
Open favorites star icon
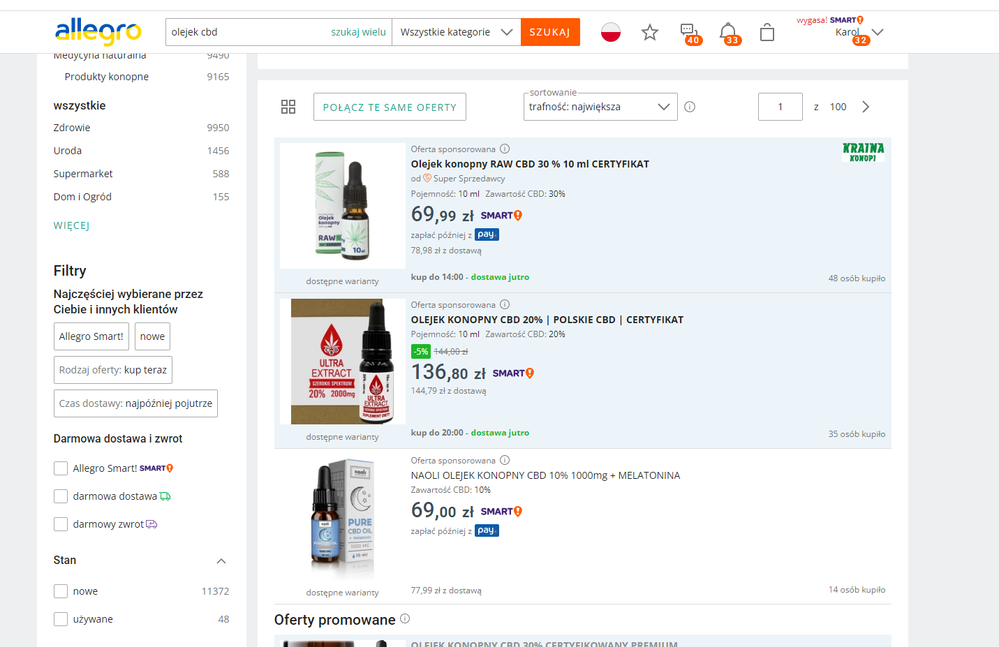pos(649,32)
